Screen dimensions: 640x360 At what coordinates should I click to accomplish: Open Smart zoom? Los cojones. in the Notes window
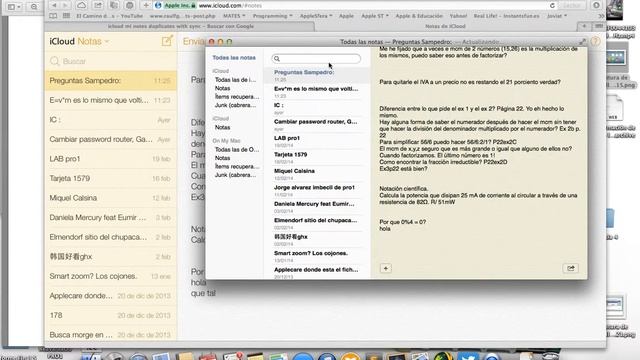pyautogui.click(x=317, y=256)
